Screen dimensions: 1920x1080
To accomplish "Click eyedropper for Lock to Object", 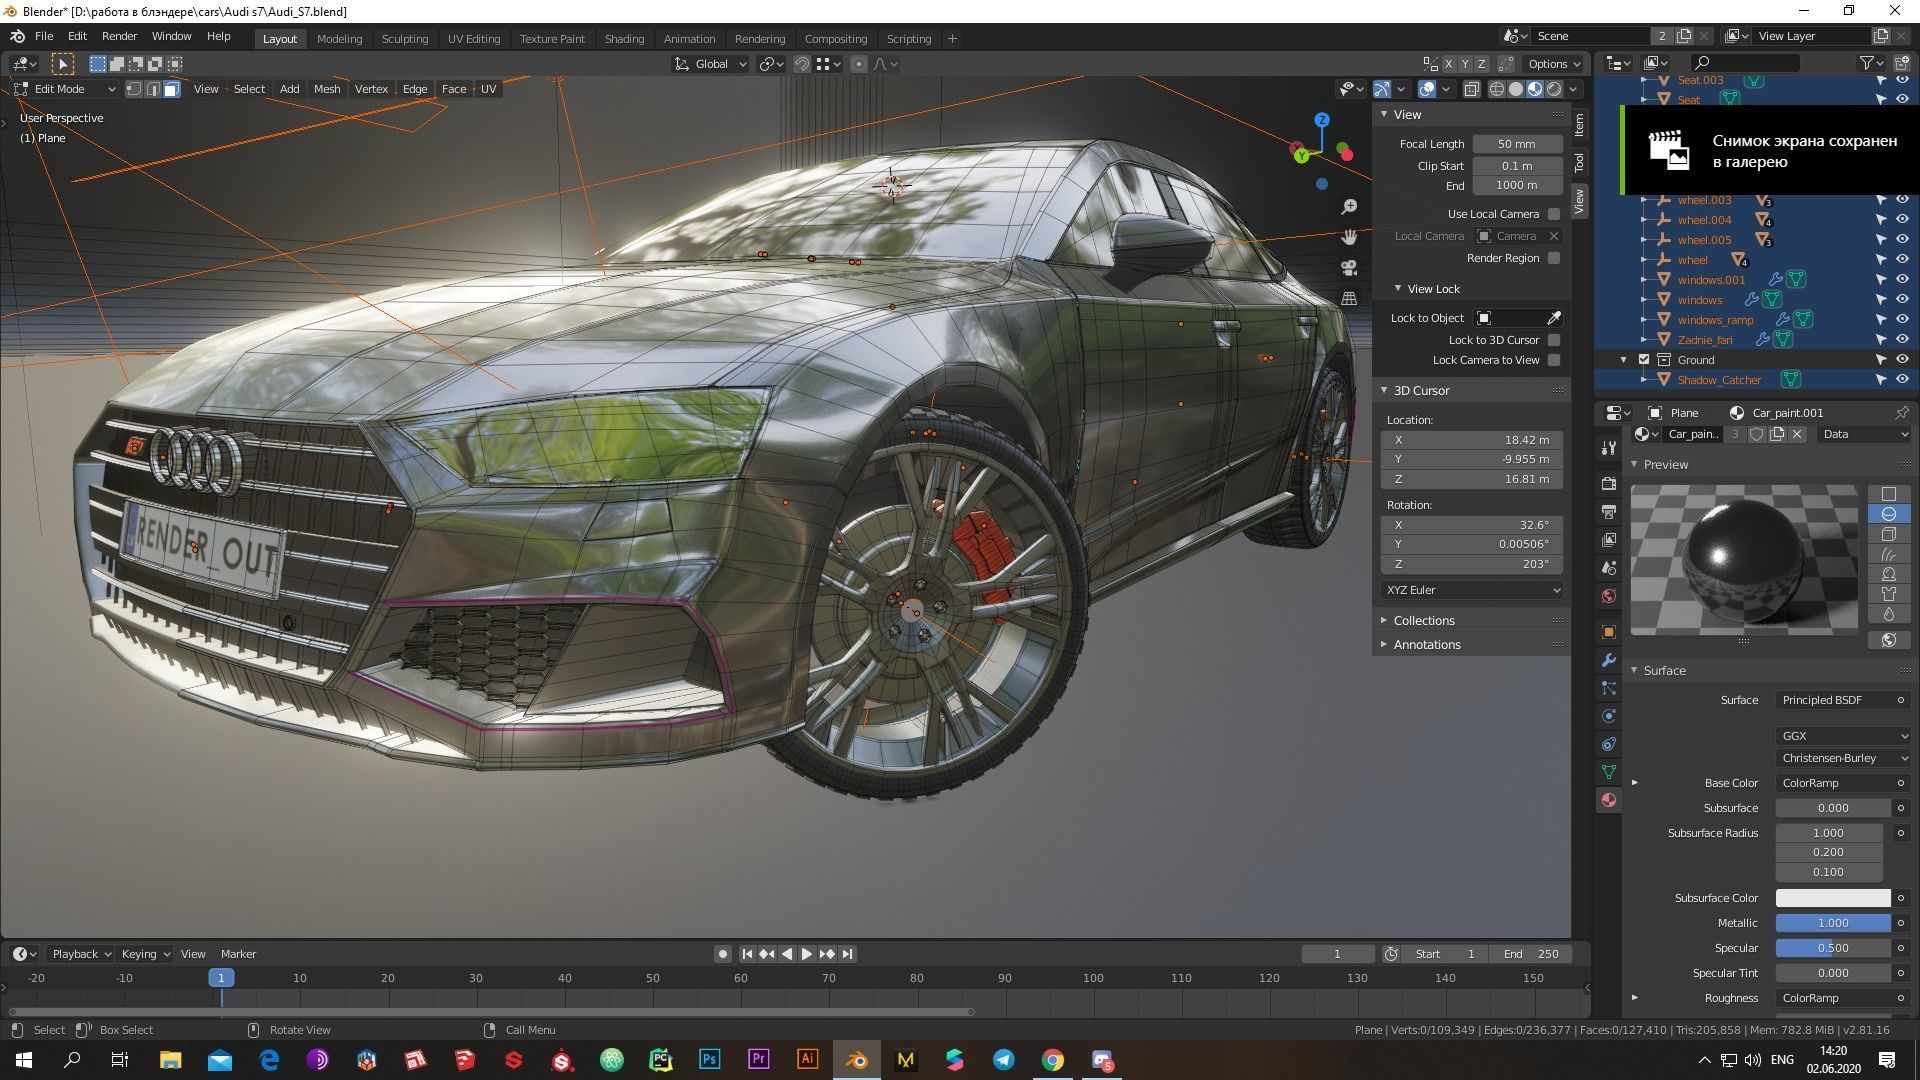I will 1554,318.
